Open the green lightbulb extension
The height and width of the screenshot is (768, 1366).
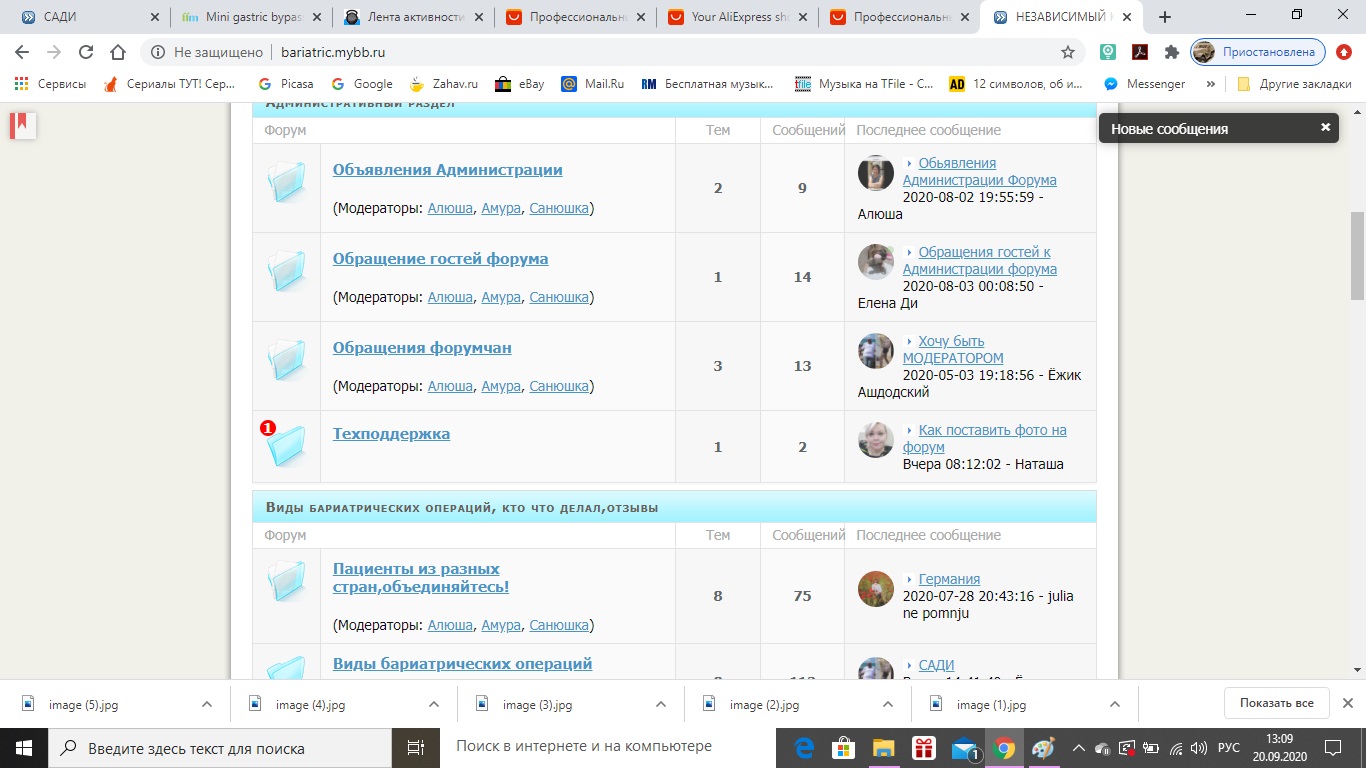point(1108,52)
